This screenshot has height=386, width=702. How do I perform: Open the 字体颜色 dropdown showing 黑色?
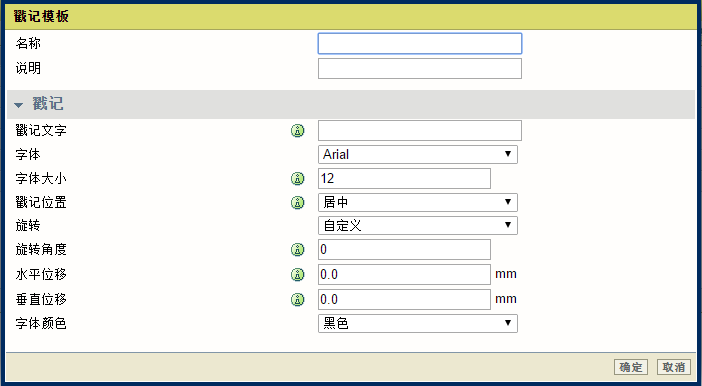(418, 323)
